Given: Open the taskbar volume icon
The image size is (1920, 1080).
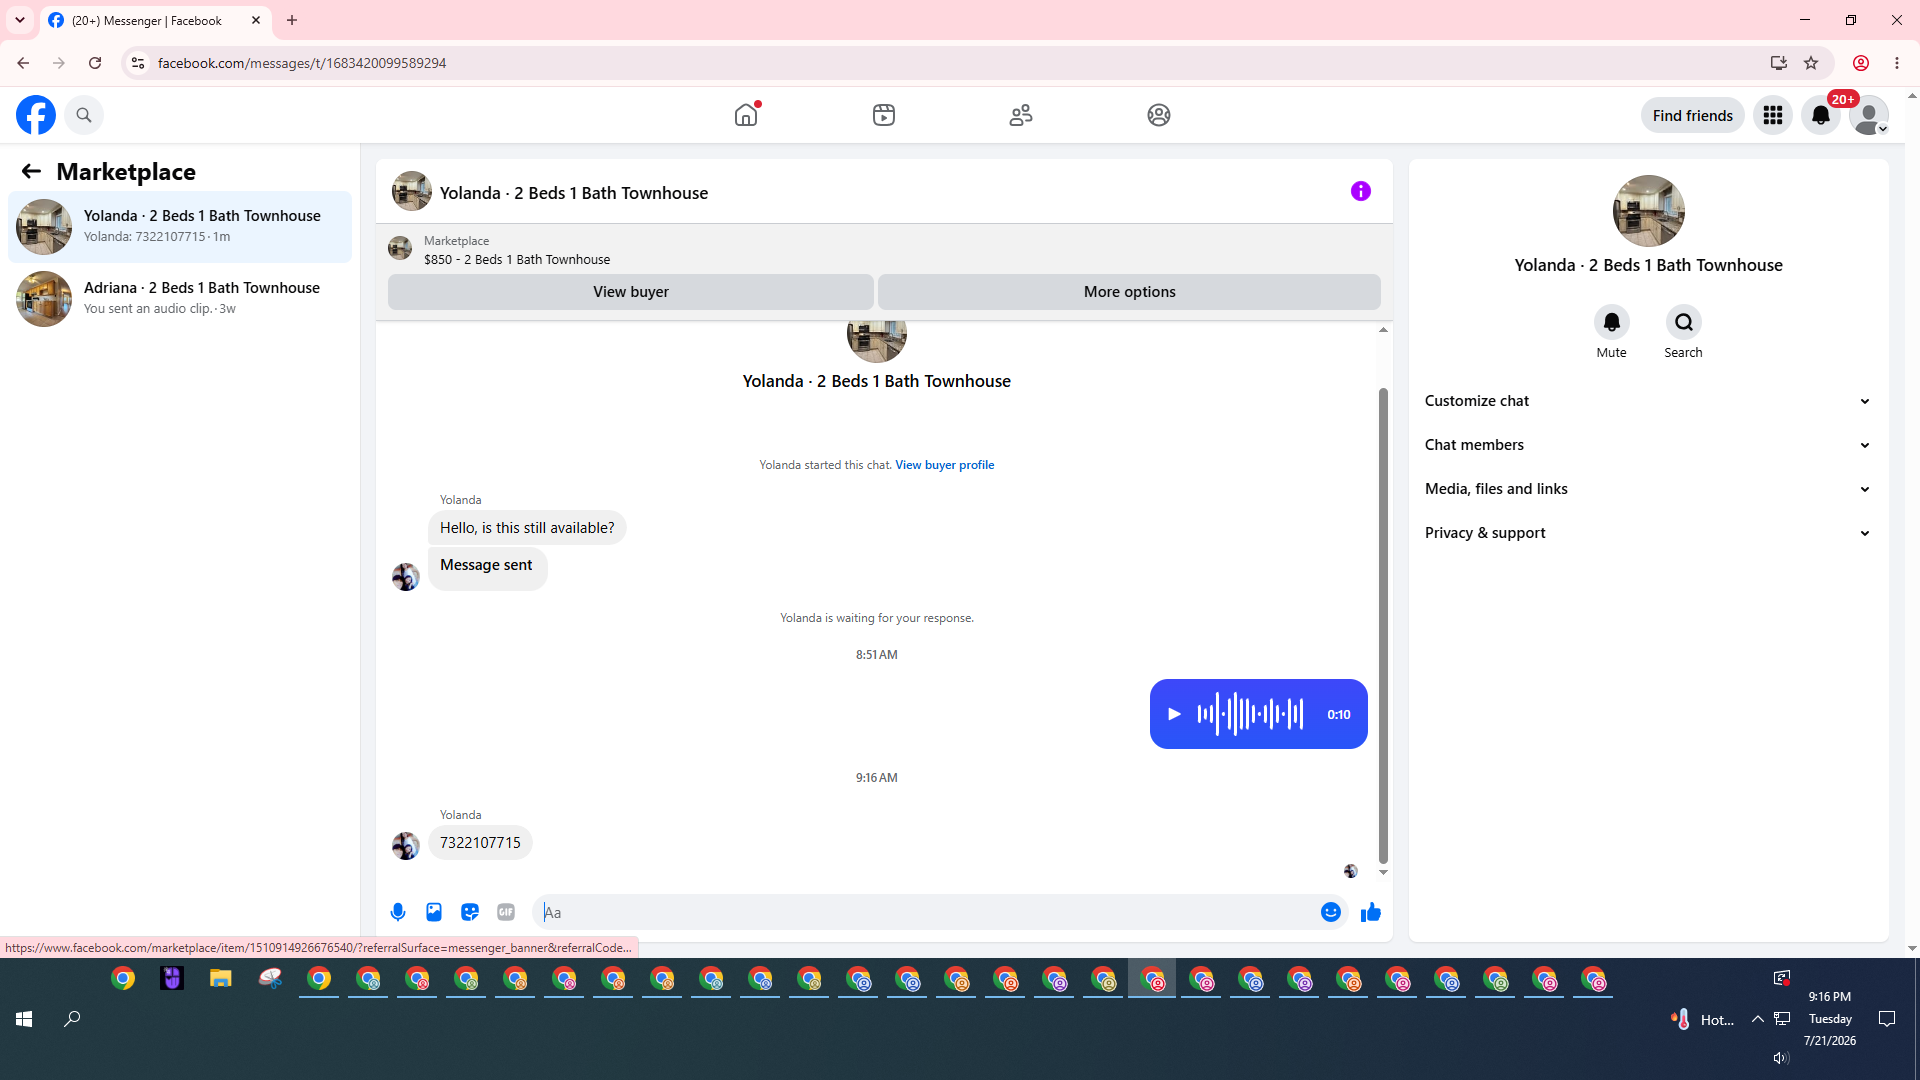Looking at the screenshot, I should [x=1781, y=1058].
